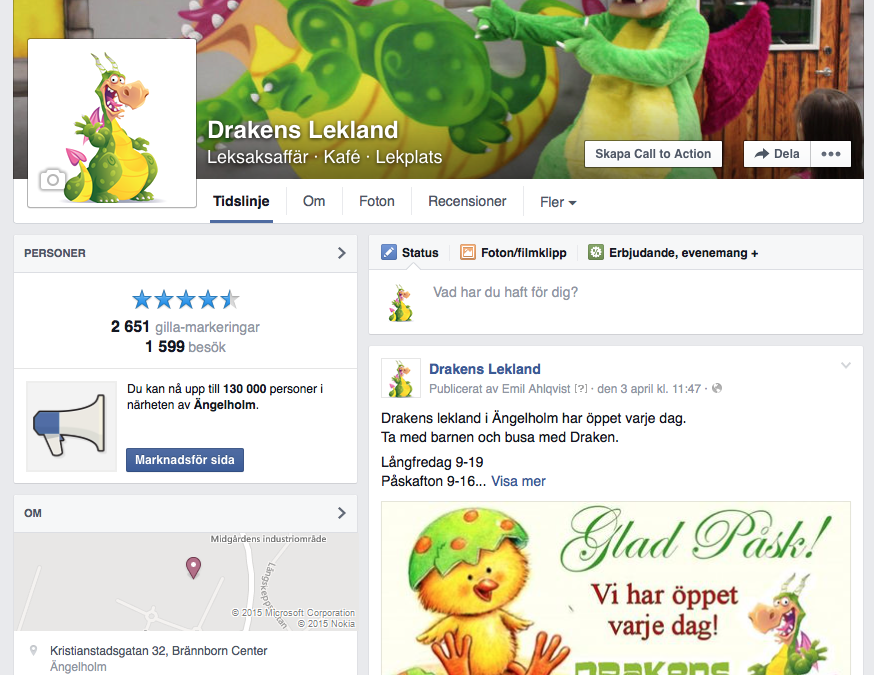Click Skapa Call to Action button
The image size is (874, 675).
coord(653,154)
